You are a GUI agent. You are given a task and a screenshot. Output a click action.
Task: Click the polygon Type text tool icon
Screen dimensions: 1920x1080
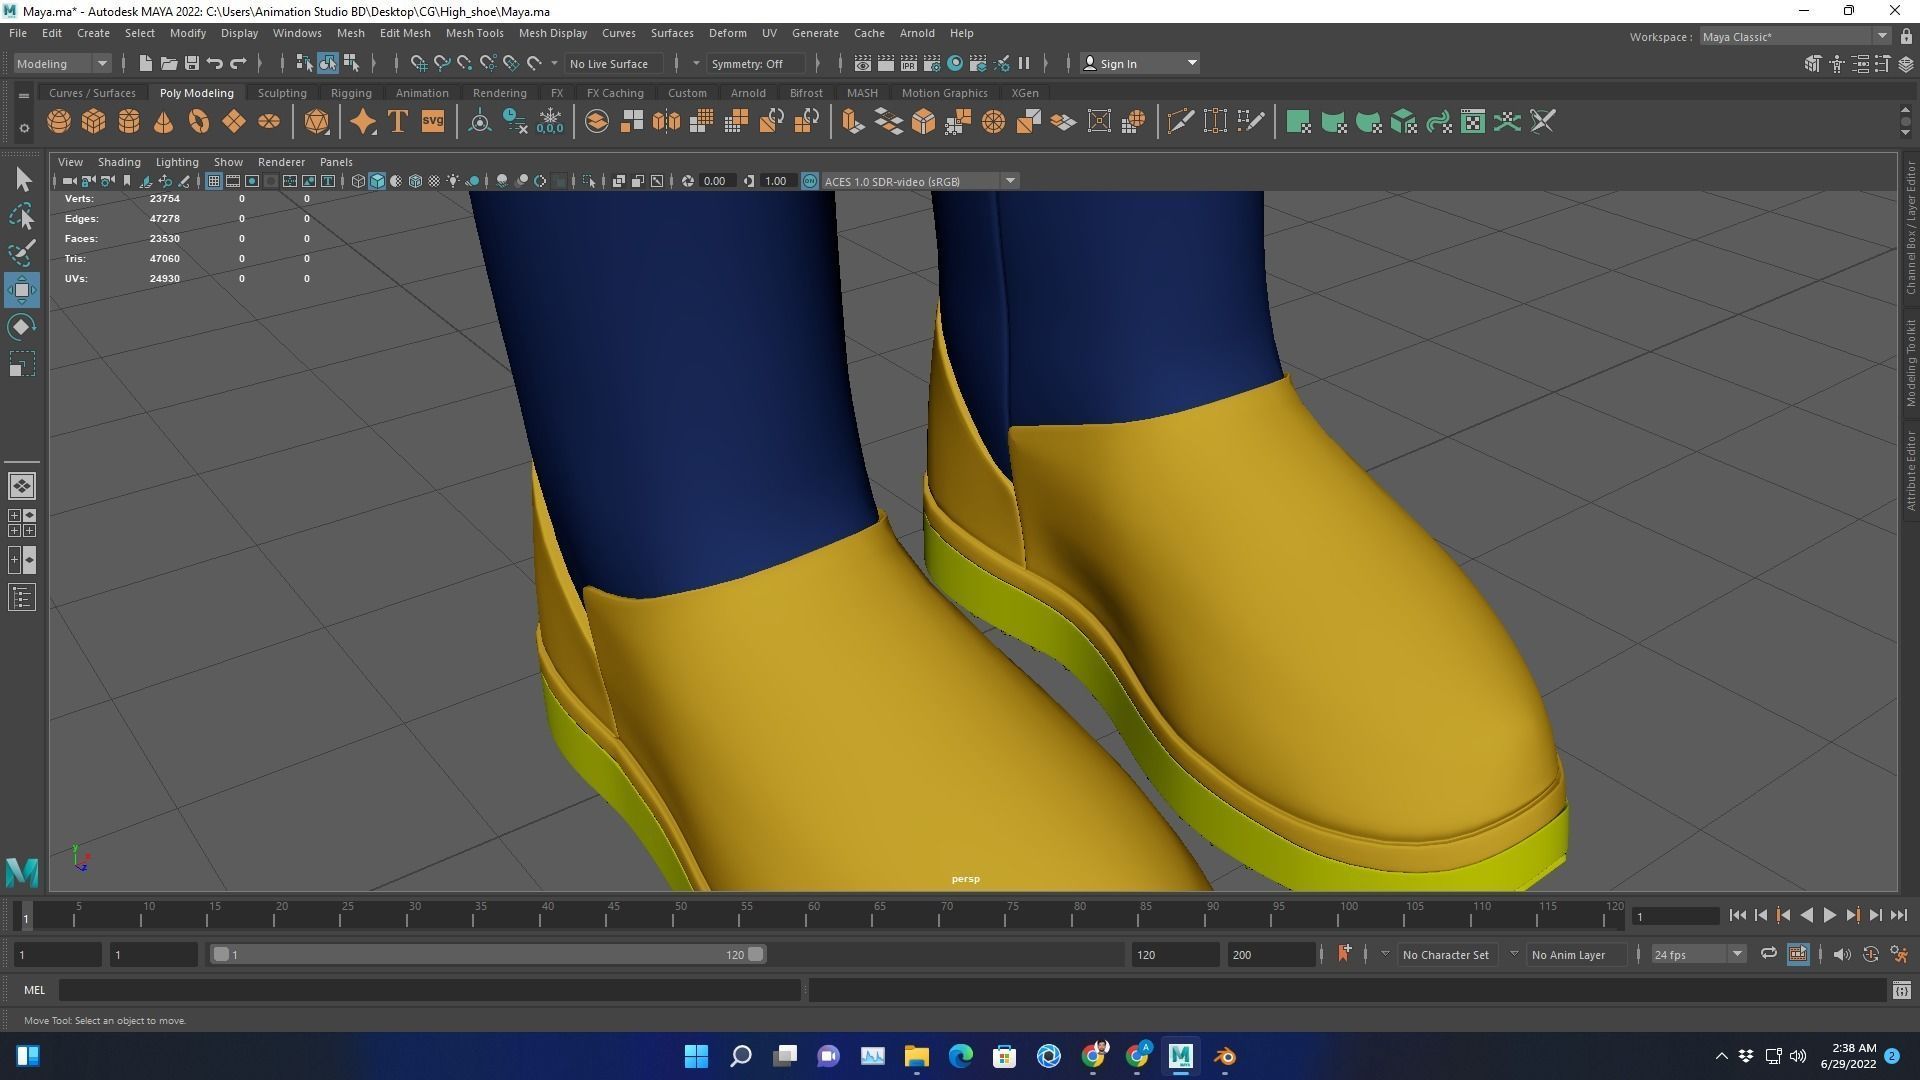click(x=398, y=122)
